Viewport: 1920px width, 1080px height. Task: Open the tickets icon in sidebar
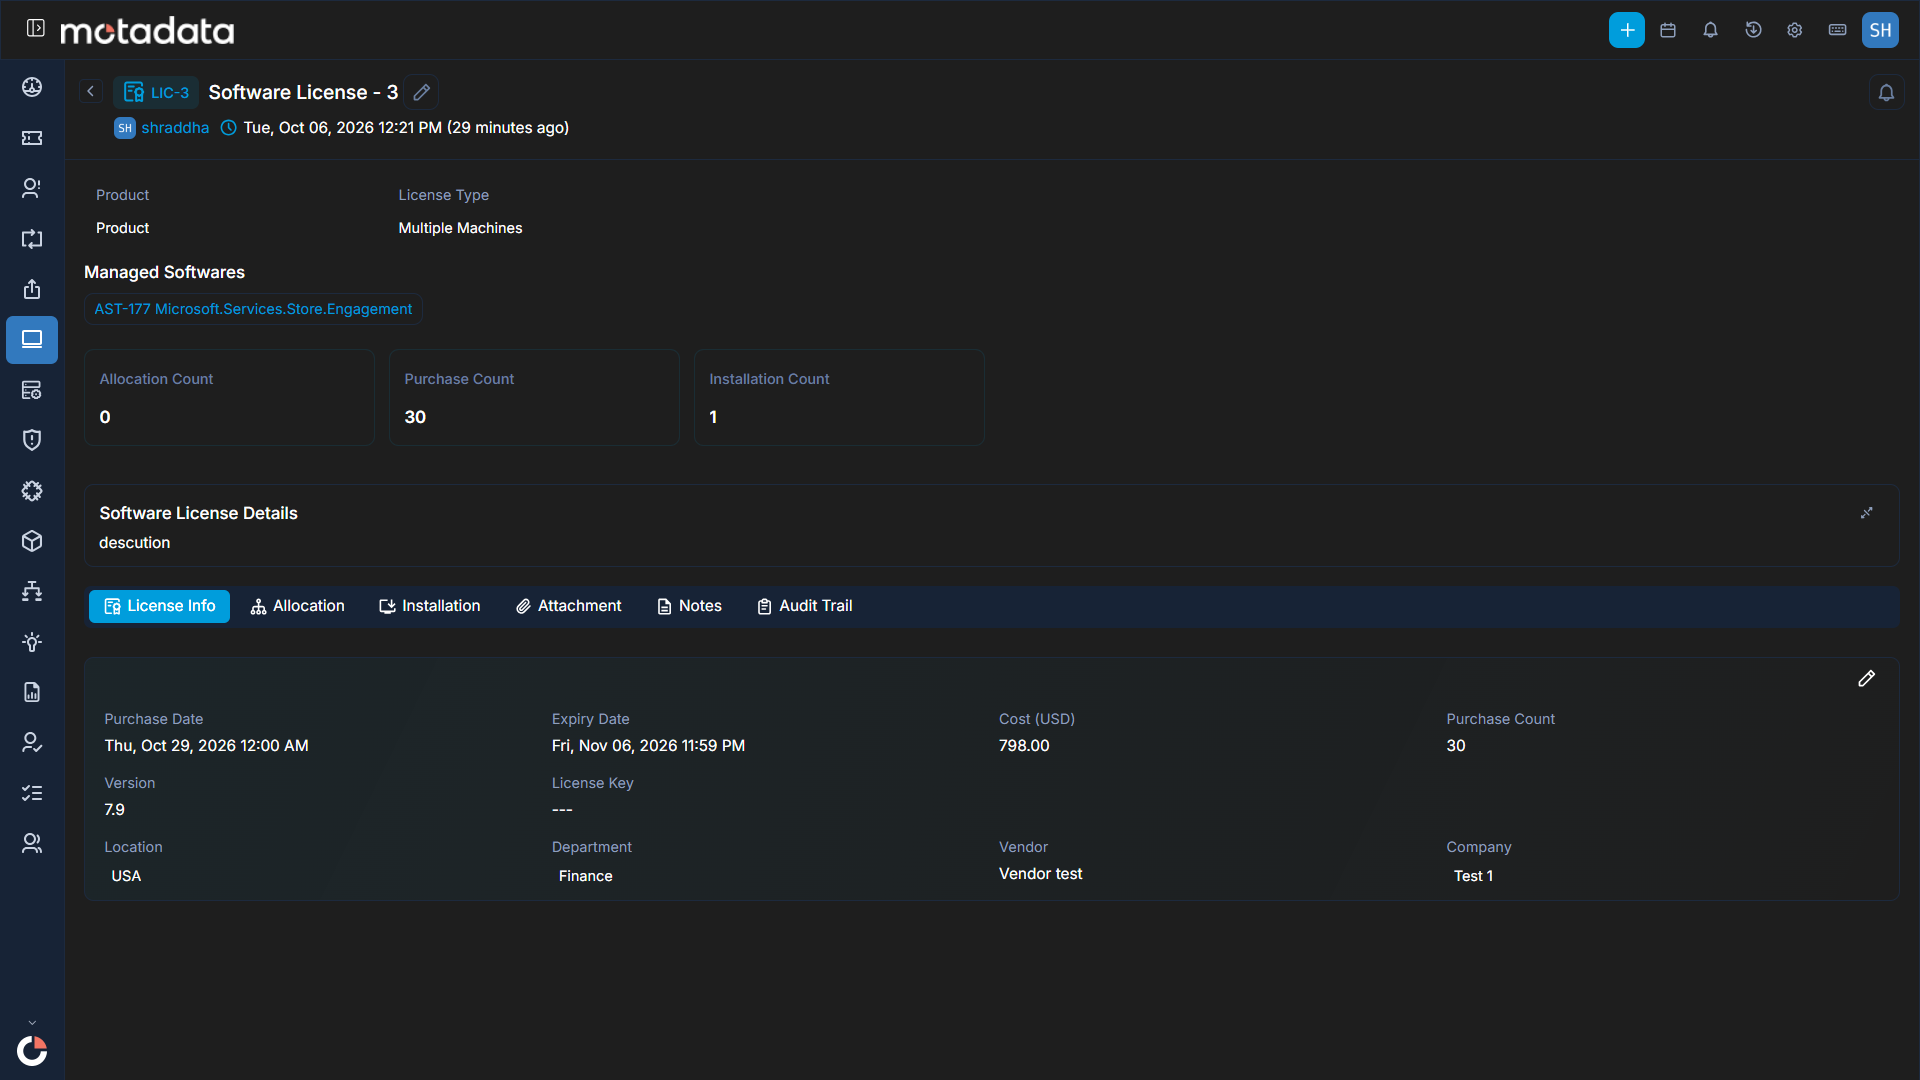pos(32,138)
